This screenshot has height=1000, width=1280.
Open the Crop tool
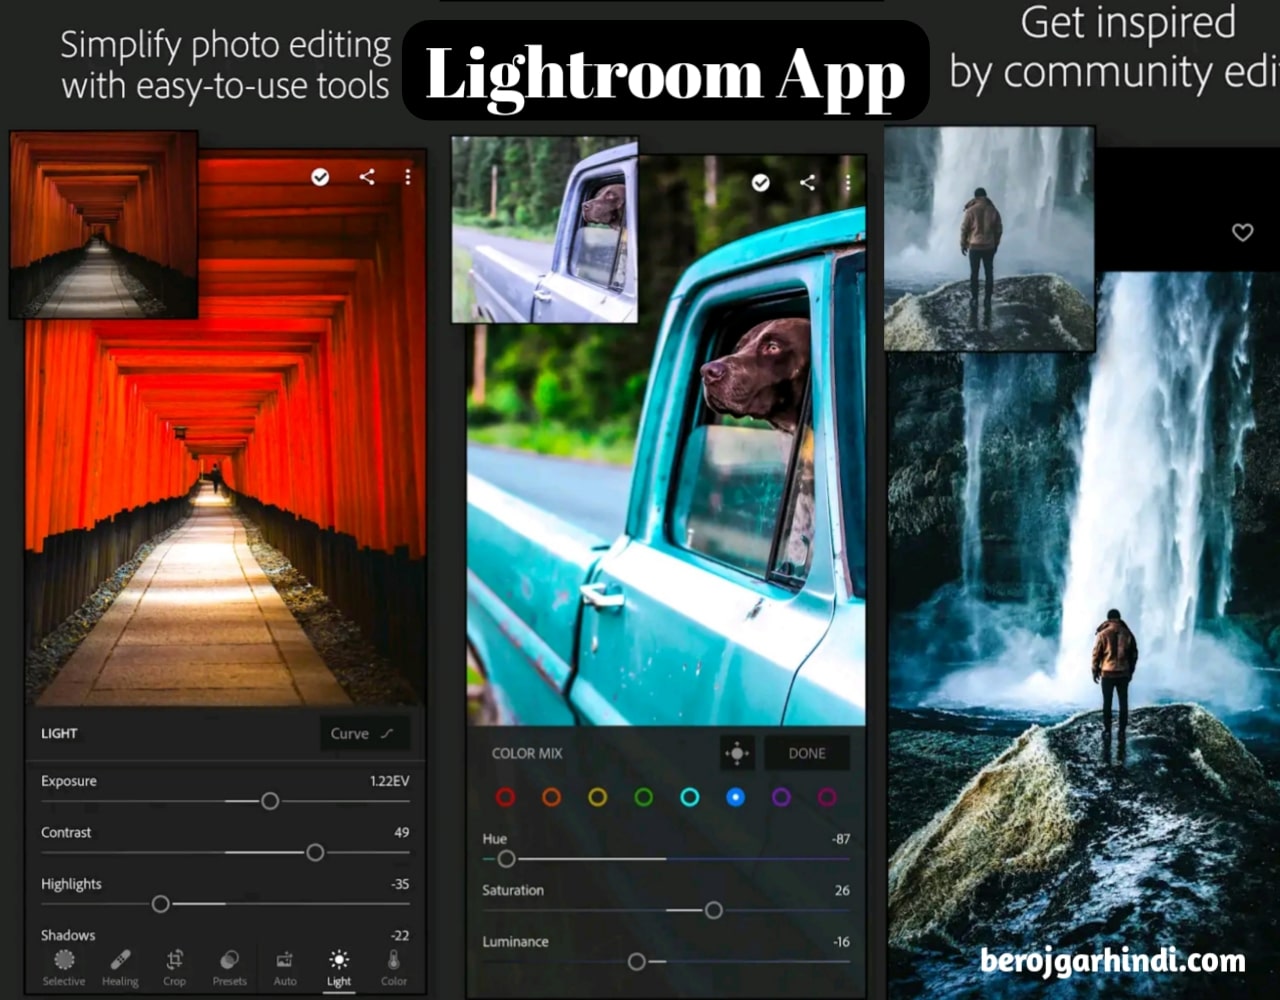[175, 967]
